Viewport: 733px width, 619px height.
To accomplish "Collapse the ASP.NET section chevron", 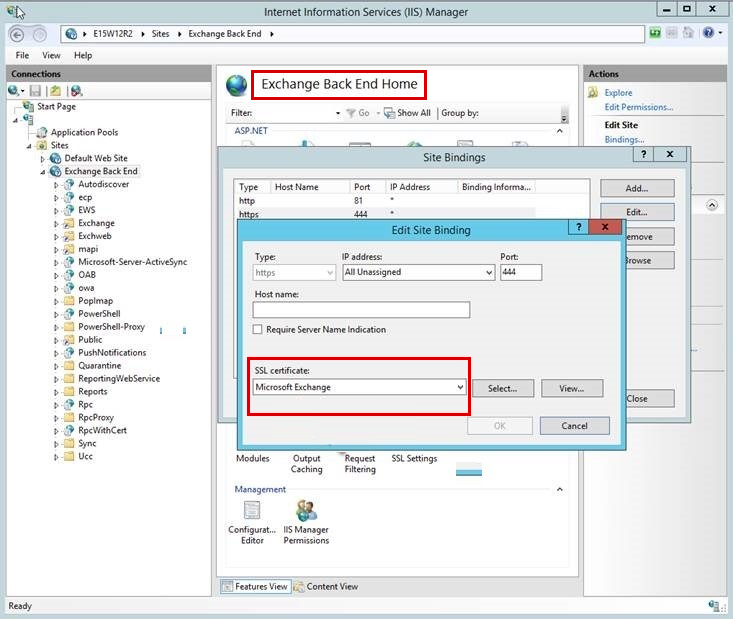I will (560, 131).
